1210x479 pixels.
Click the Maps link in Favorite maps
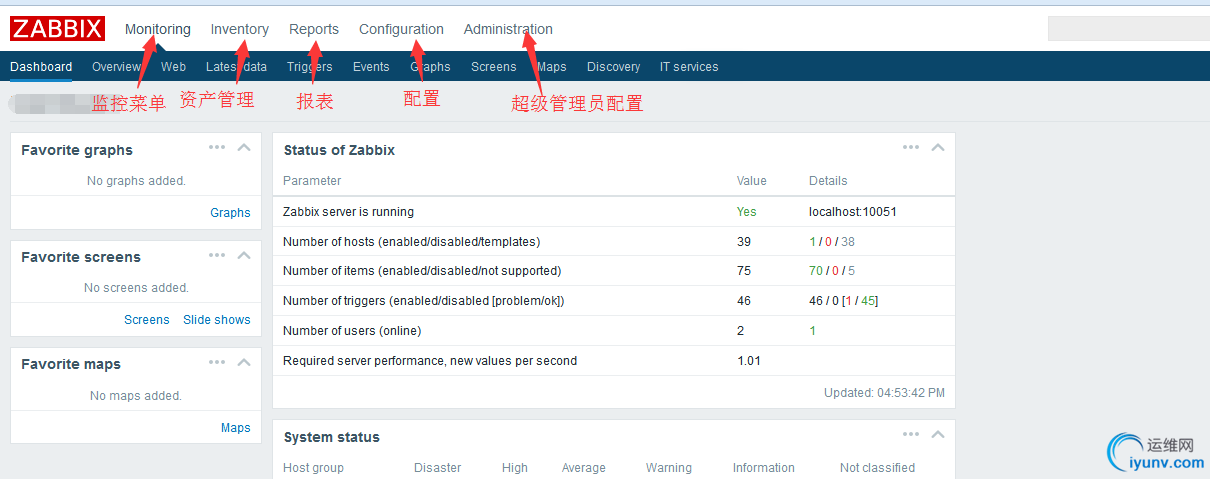point(236,428)
